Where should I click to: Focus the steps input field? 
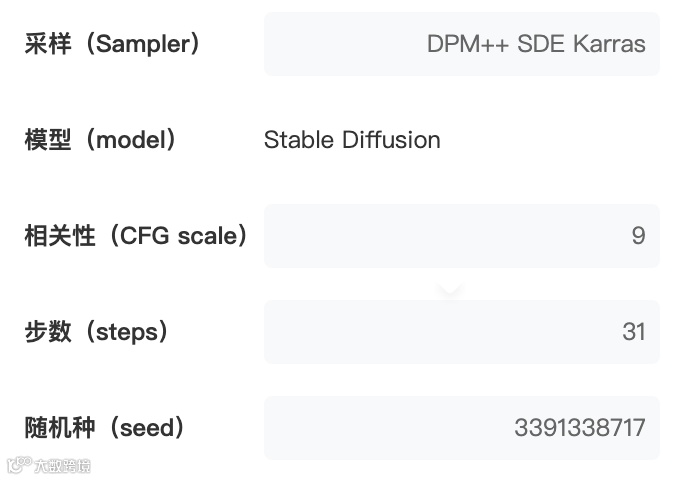tap(461, 332)
